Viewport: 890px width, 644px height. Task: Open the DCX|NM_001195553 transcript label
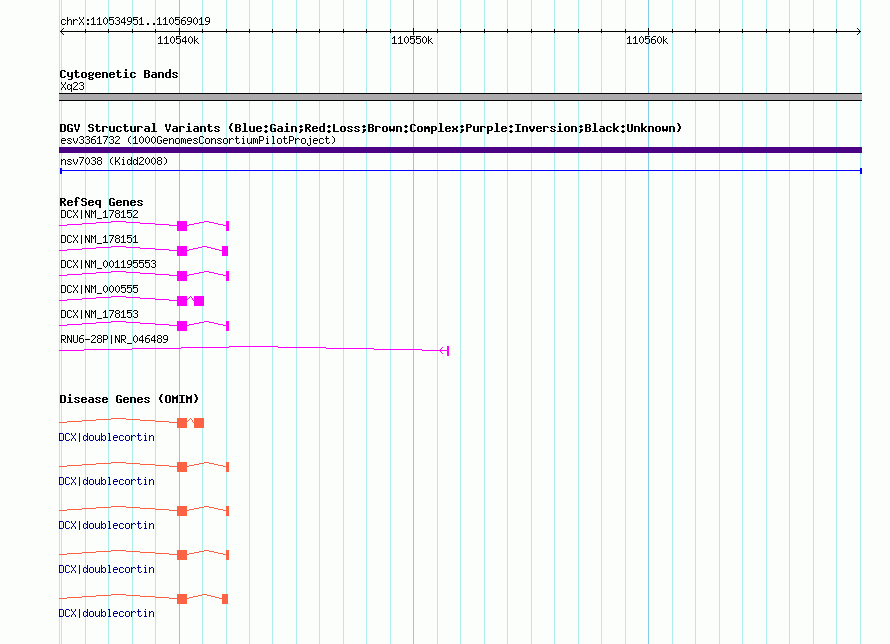click(x=108, y=264)
